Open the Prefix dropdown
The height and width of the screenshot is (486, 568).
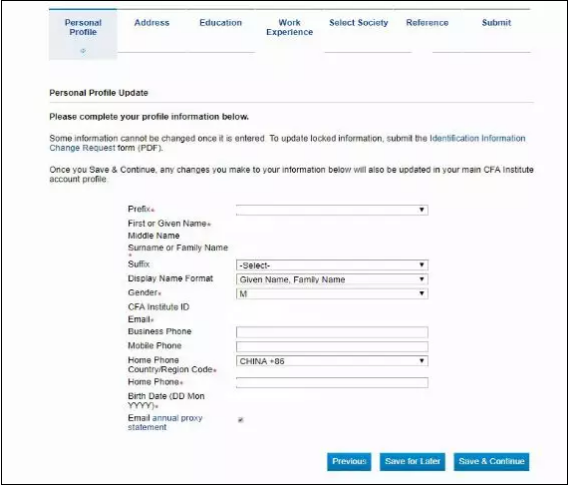coord(332,210)
